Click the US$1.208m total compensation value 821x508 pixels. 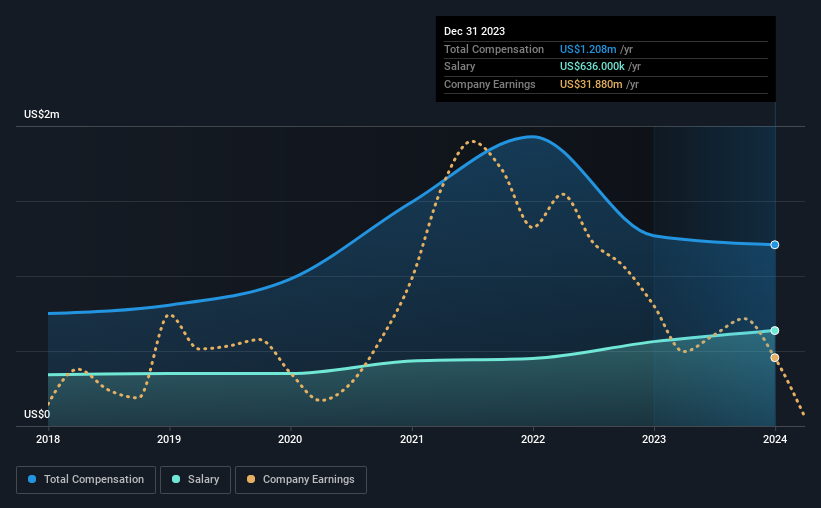click(588, 49)
